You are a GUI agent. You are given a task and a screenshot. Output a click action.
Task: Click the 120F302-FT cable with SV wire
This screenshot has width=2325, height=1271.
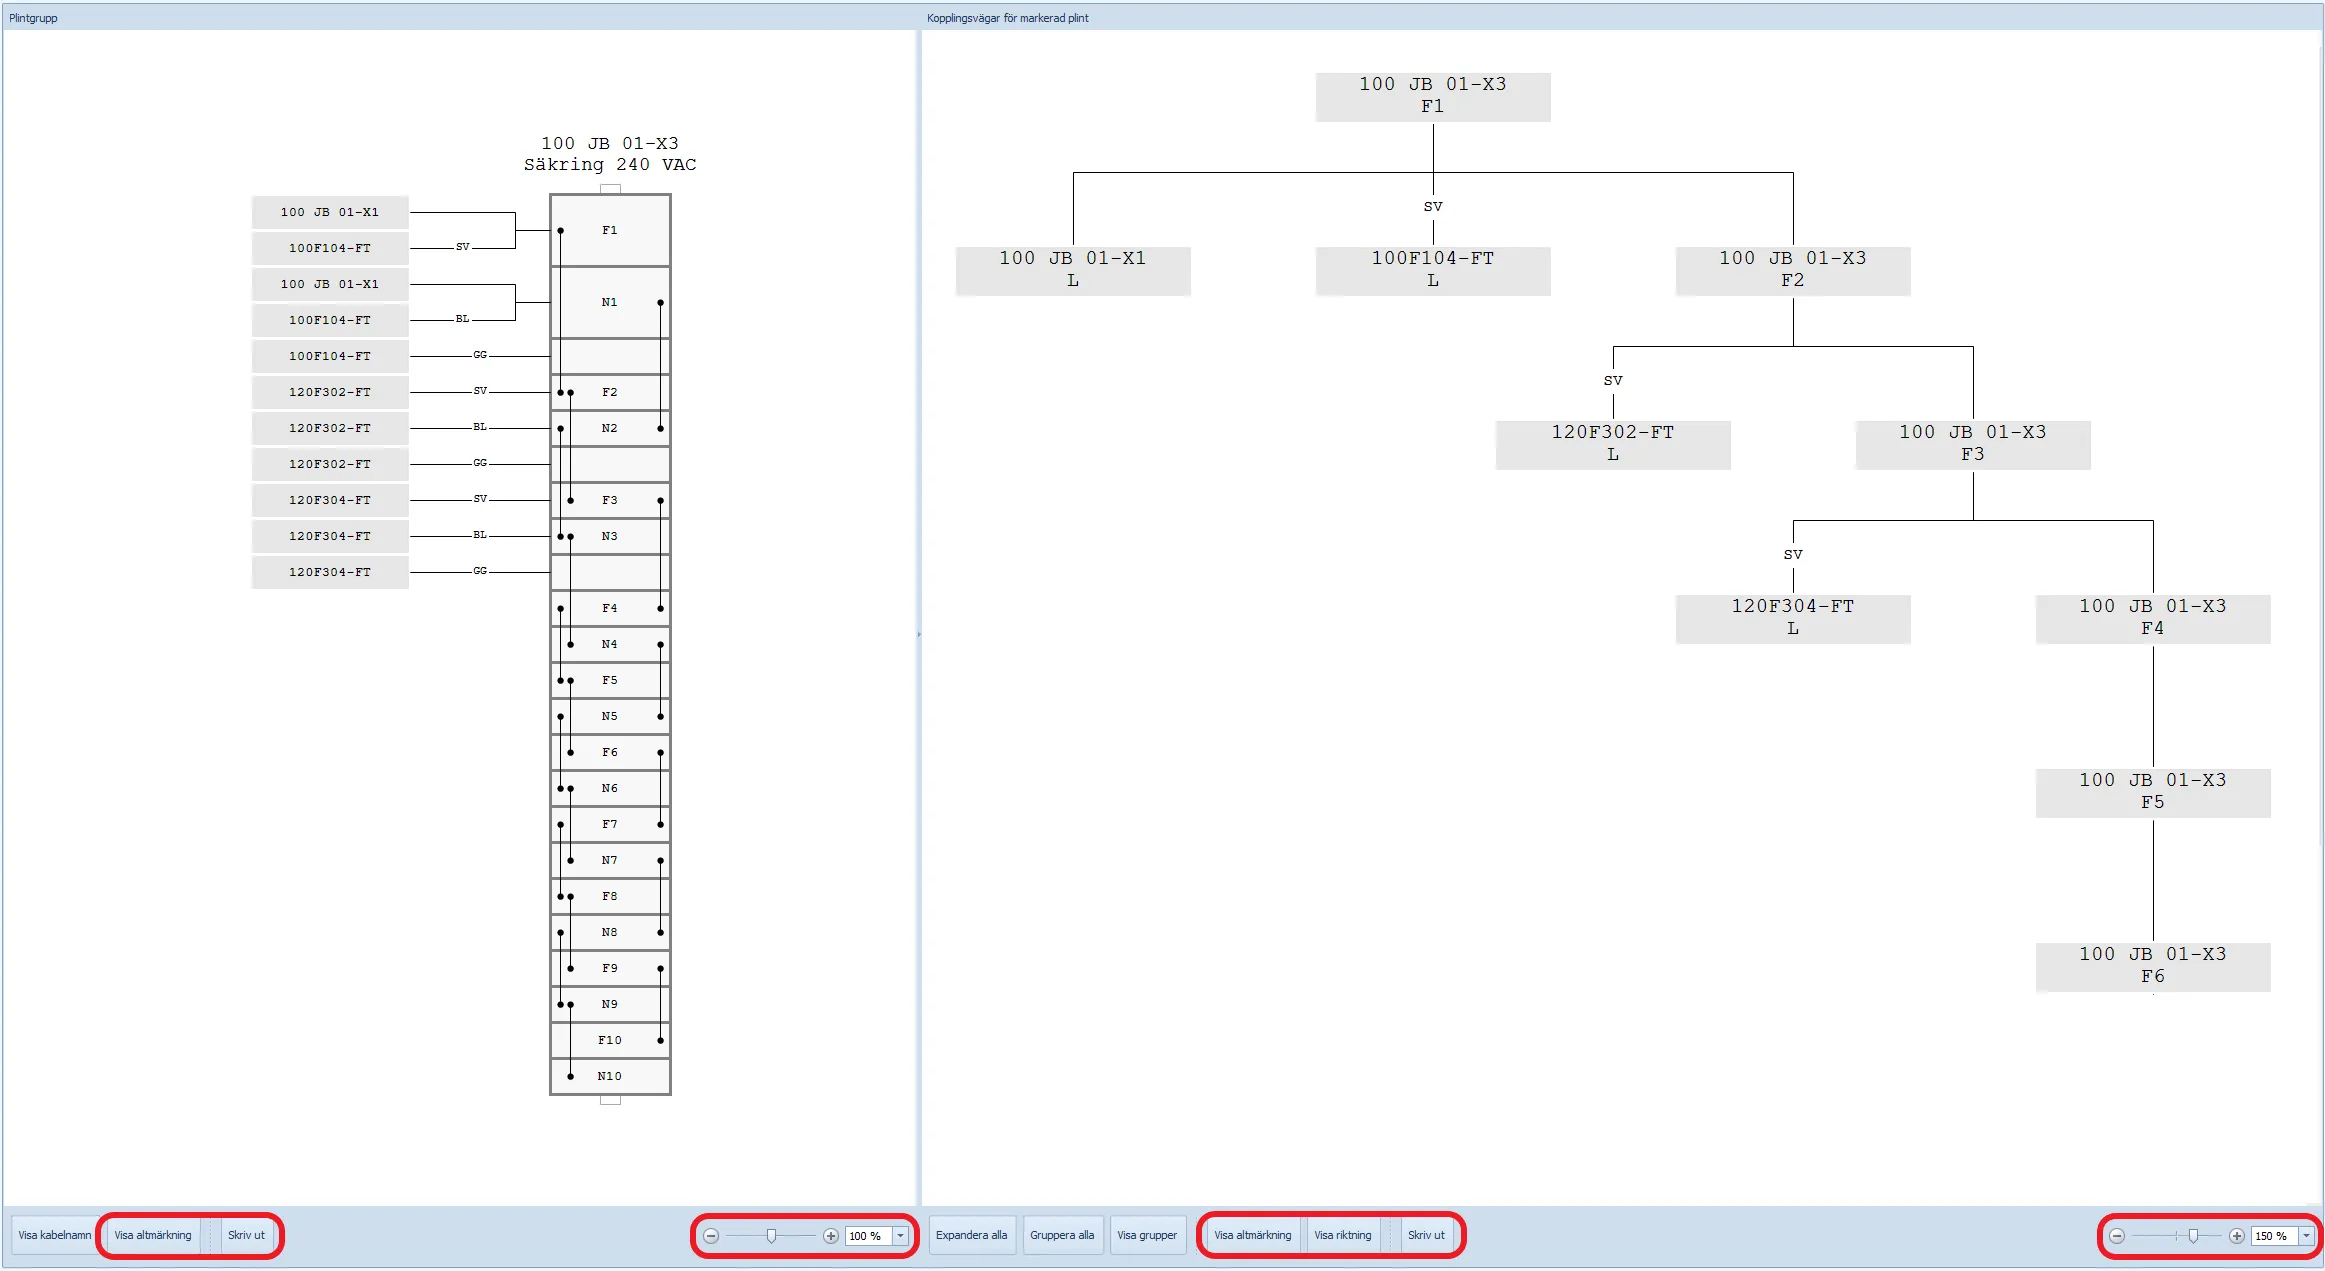tap(330, 392)
